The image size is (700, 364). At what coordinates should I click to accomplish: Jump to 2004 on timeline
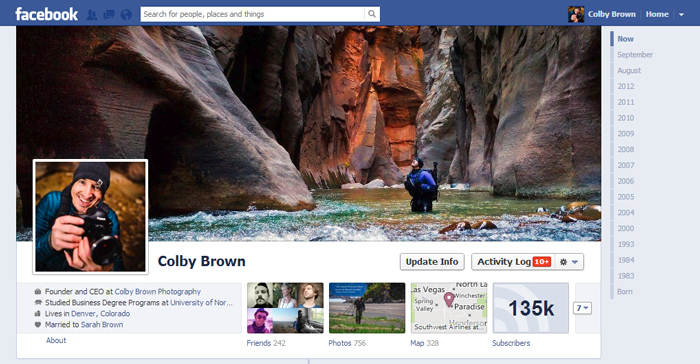coord(625,213)
